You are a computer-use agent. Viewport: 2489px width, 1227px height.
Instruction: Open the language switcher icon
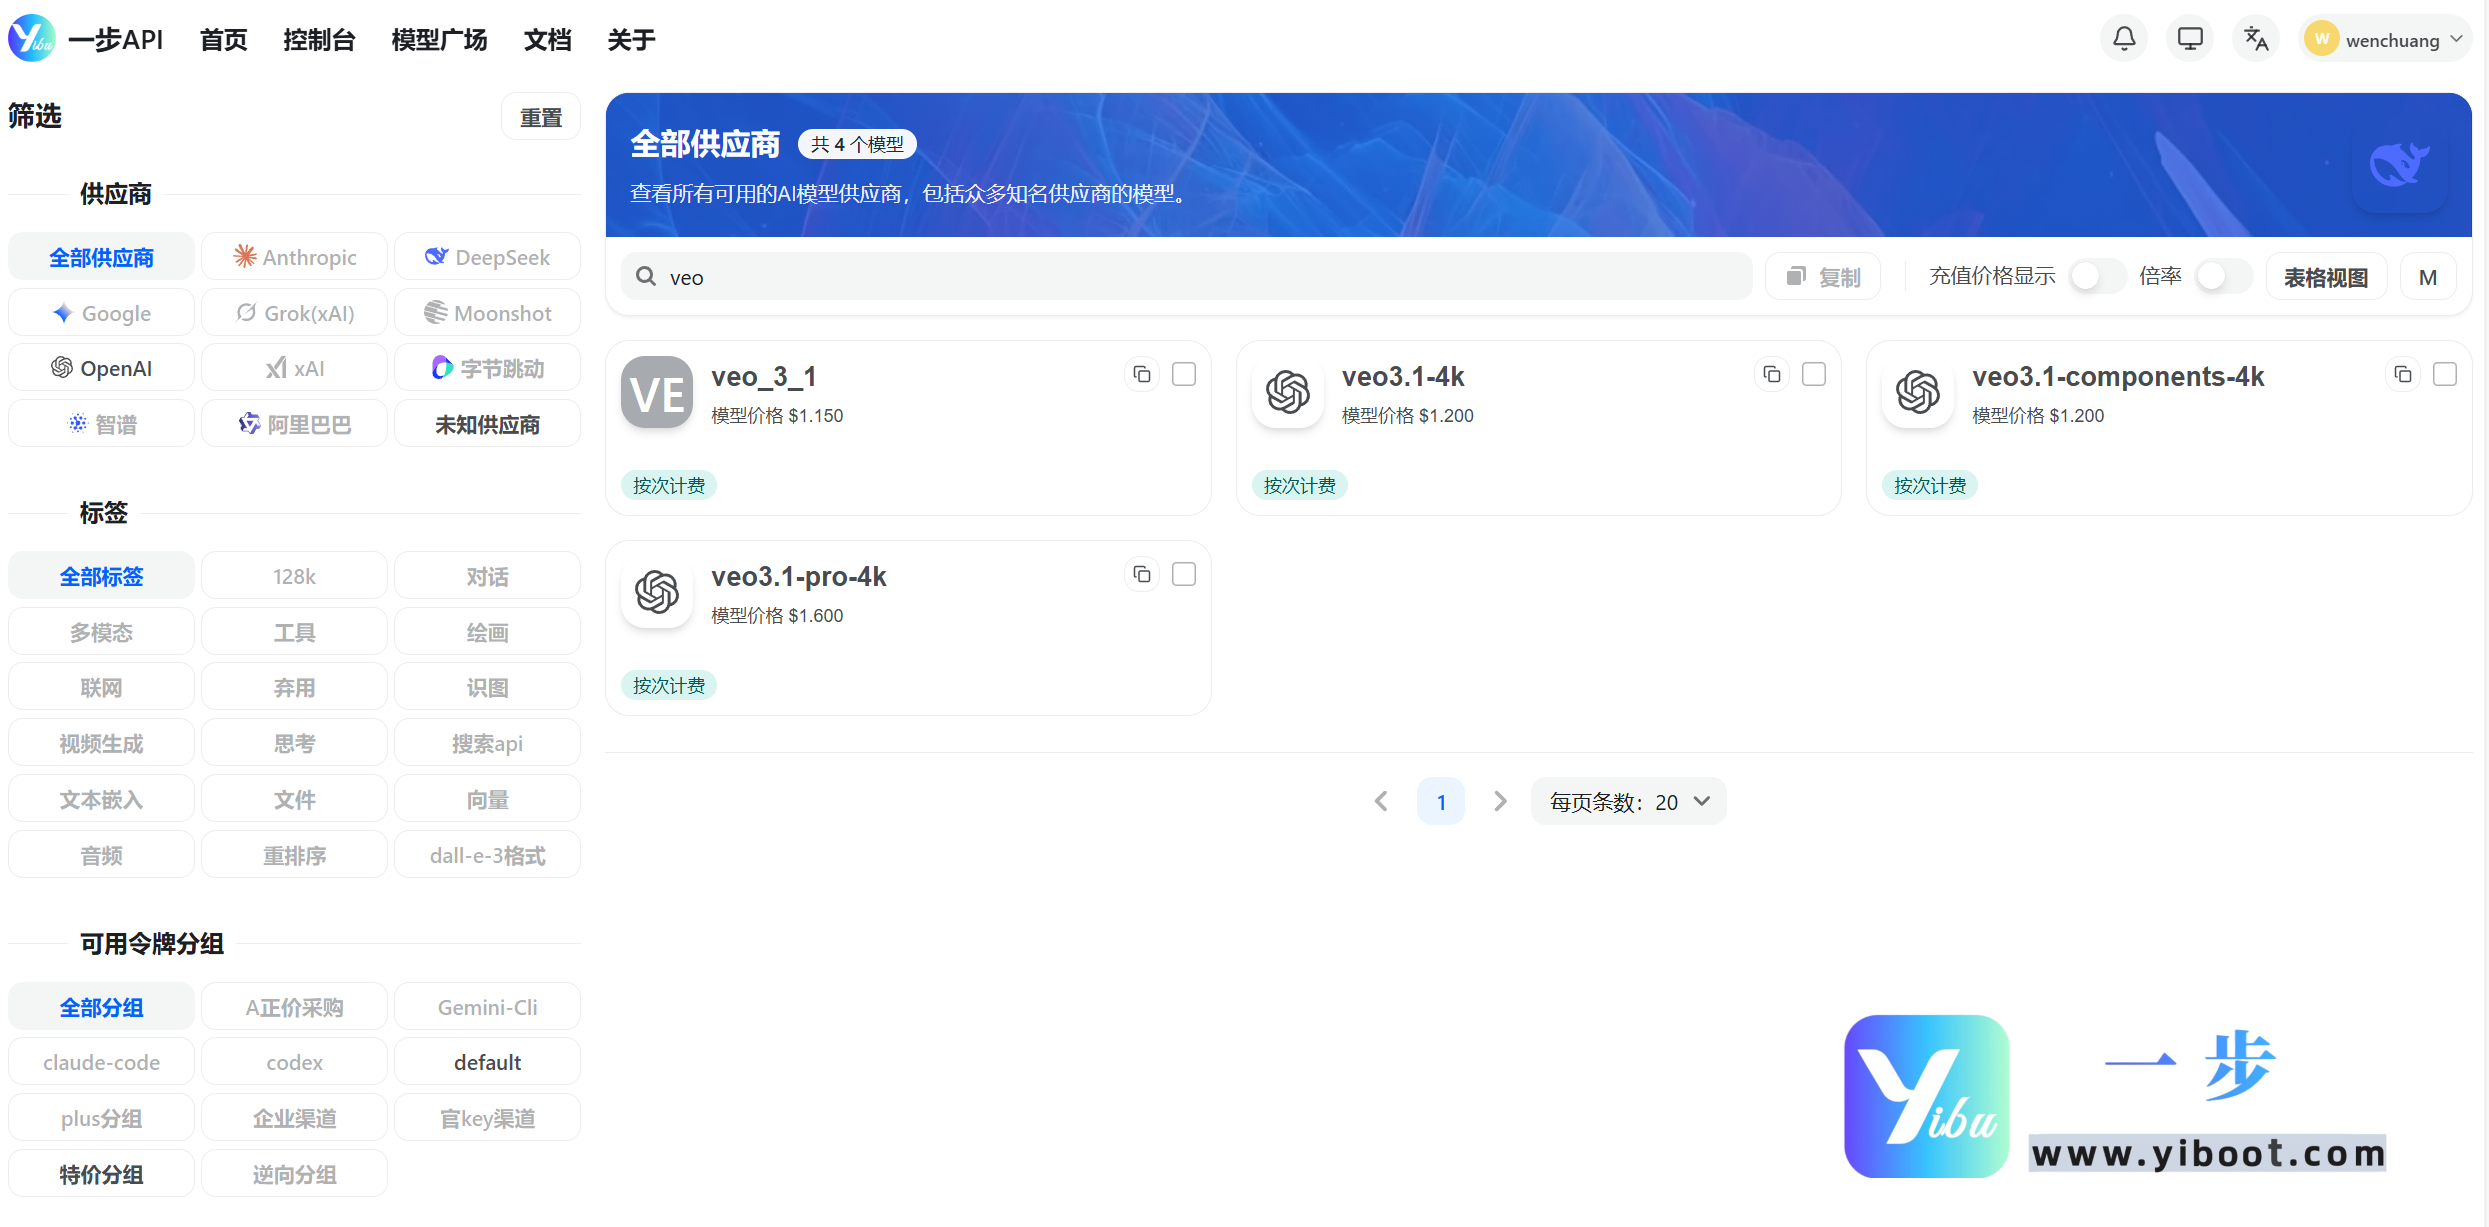(x=2256, y=38)
